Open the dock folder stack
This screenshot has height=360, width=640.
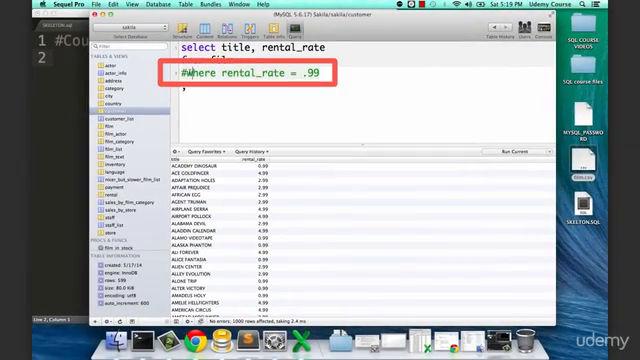[x=340, y=341]
